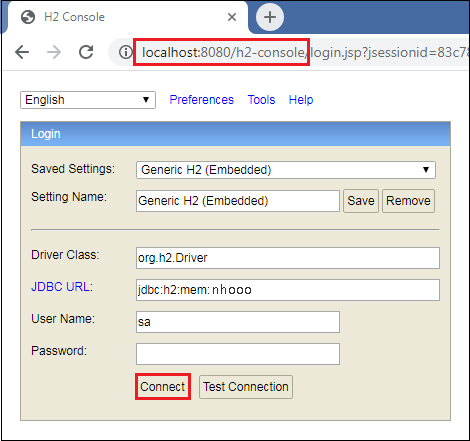
Task: Open a new browser tab
Action: [270, 17]
